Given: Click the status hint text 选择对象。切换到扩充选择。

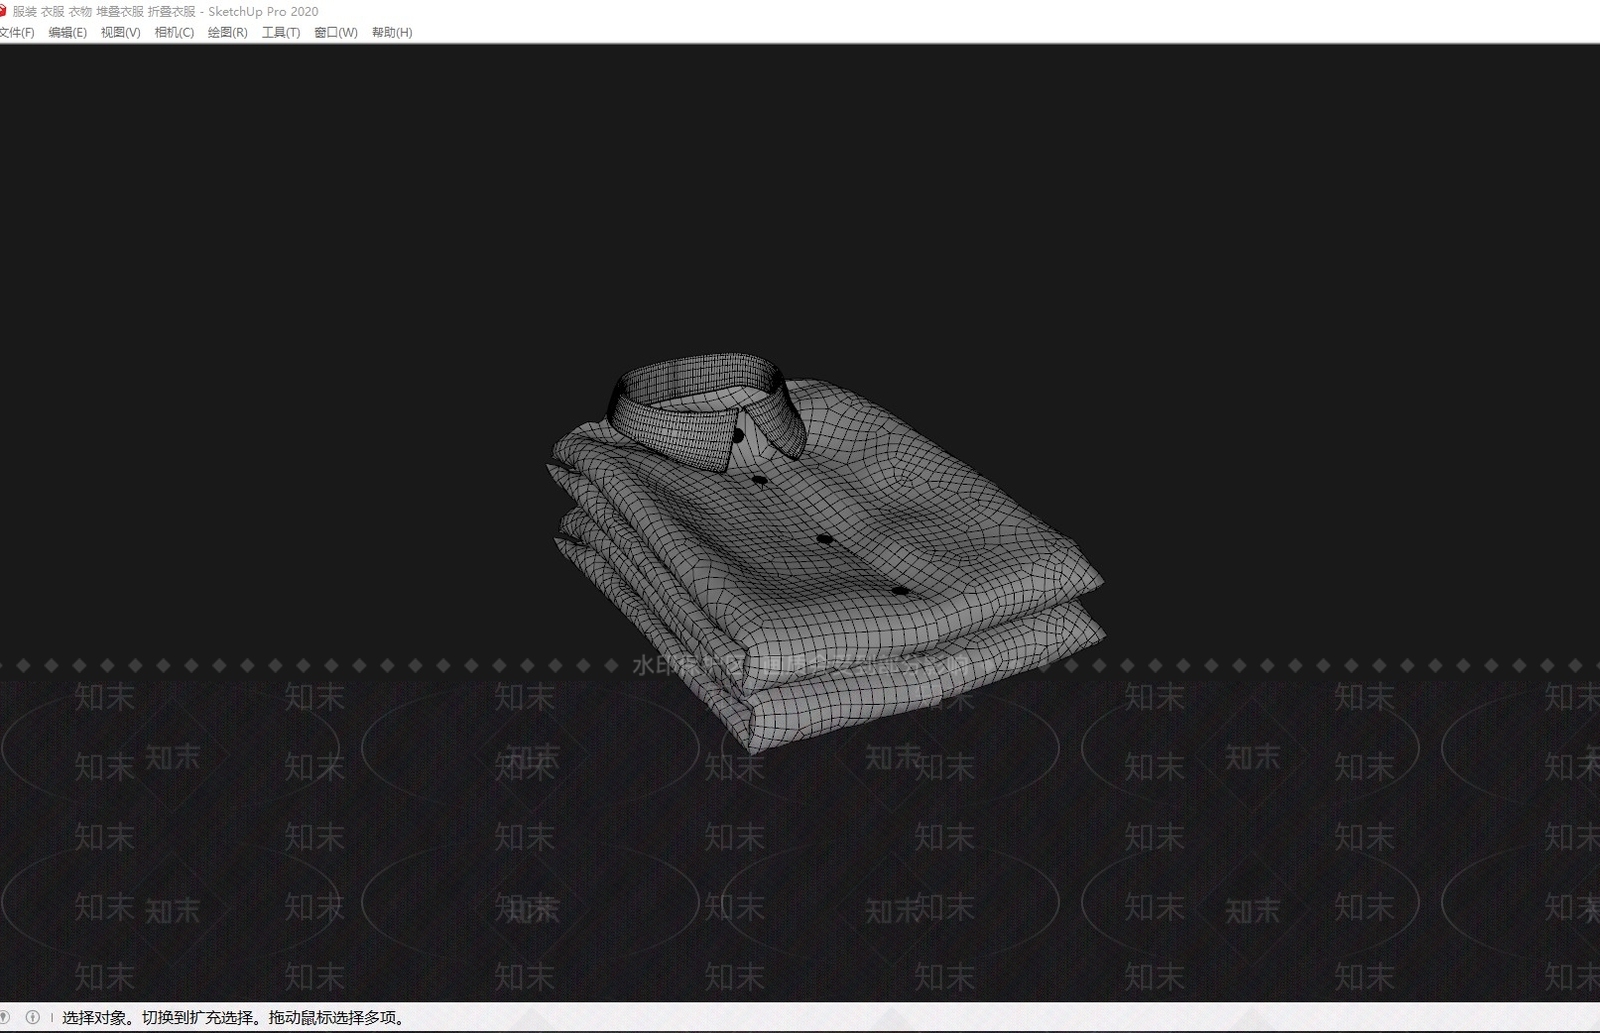Looking at the screenshot, I should (164, 1018).
